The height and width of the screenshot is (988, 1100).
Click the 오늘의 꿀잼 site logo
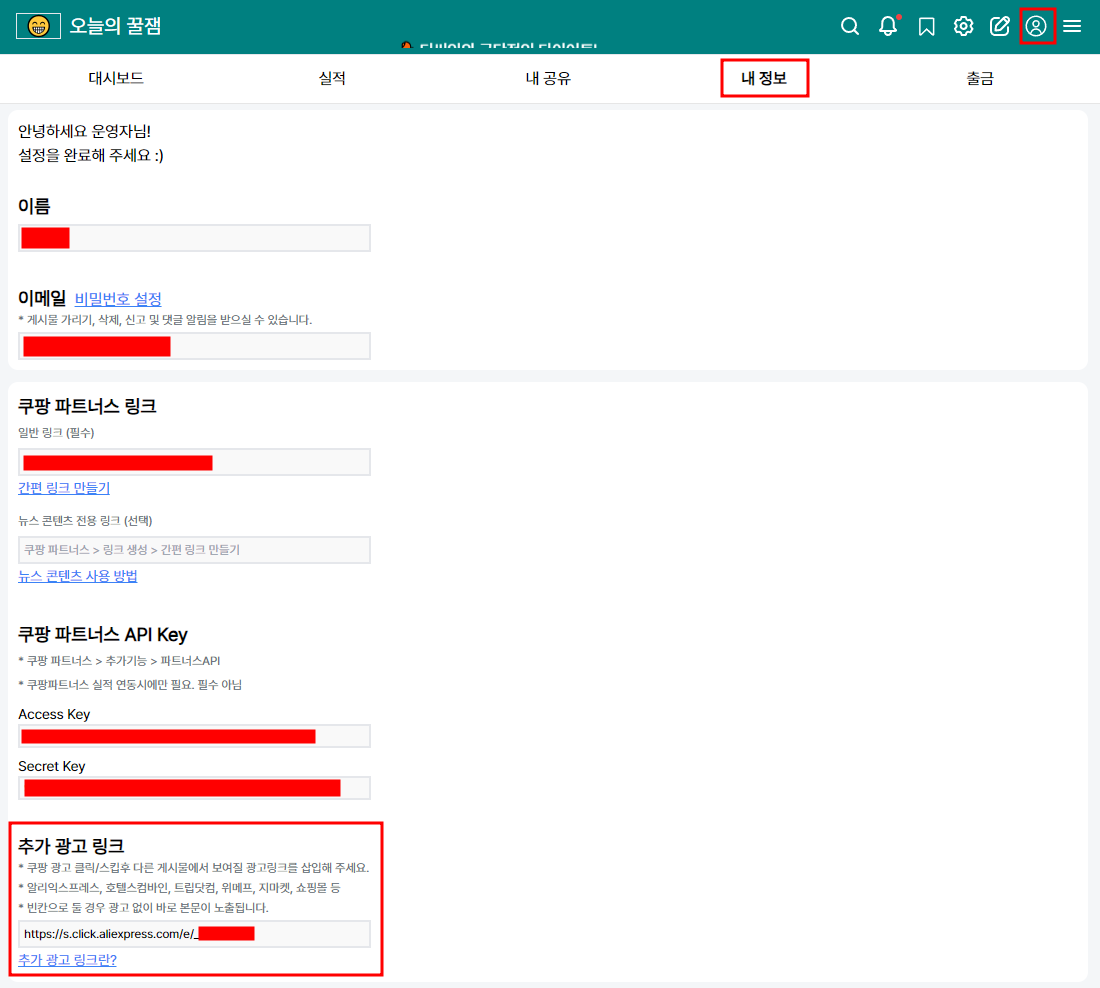point(88,27)
